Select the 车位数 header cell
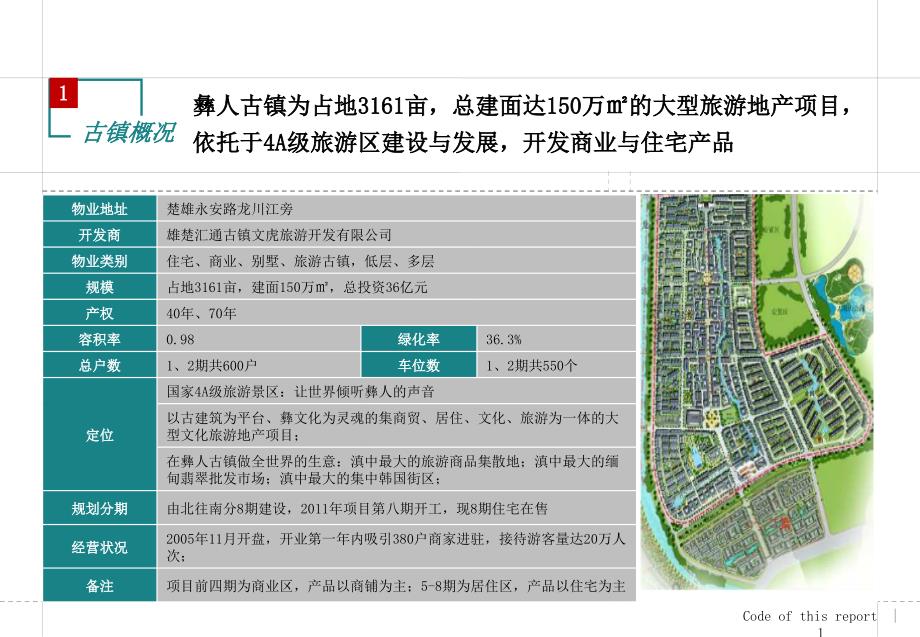This screenshot has width=920, height=637. 419,365
